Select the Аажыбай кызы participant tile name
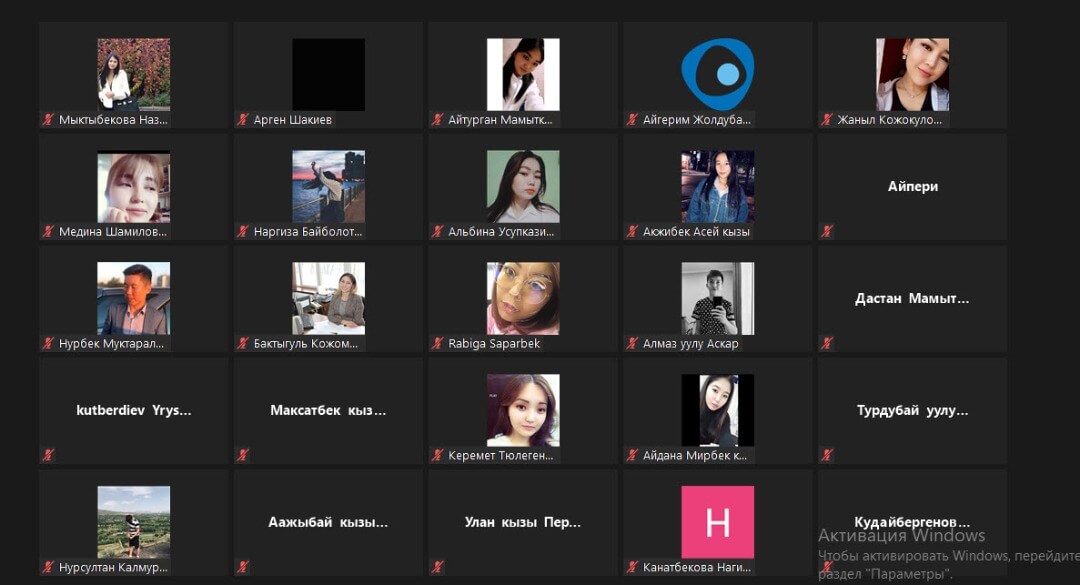Image resolution: width=1080 pixels, height=585 pixels. pyautogui.click(x=328, y=522)
